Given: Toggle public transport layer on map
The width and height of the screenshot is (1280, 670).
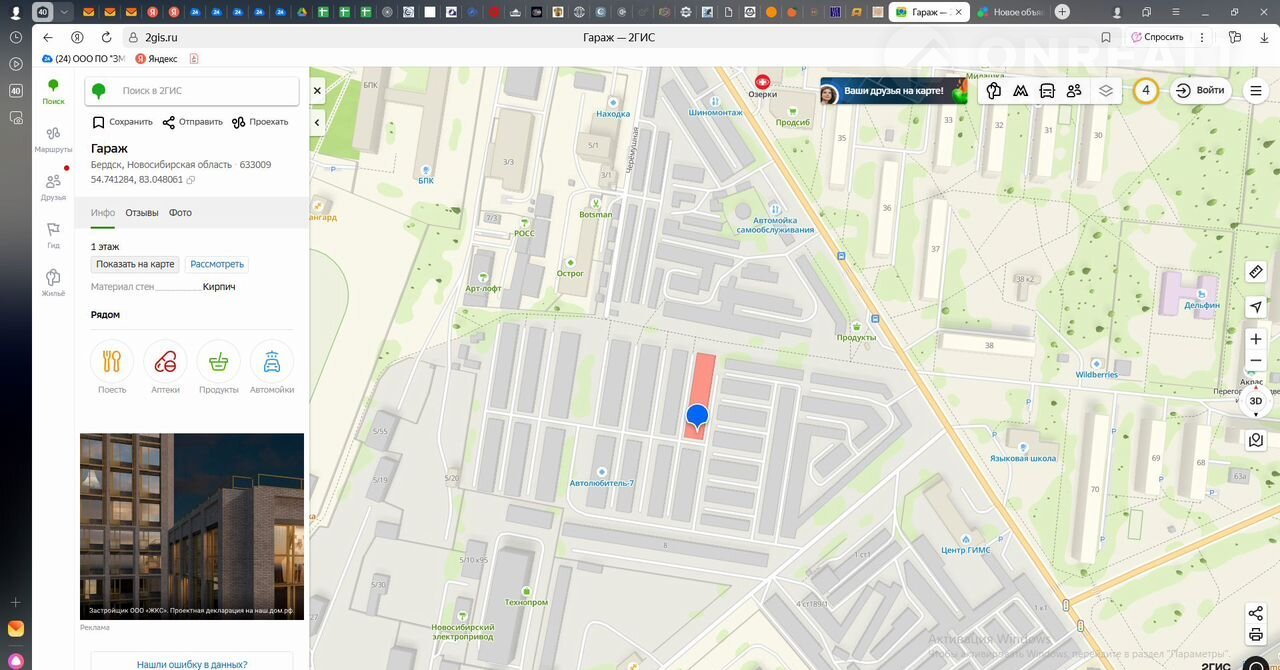Looking at the screenshot, I should [x=1047, y=90].
